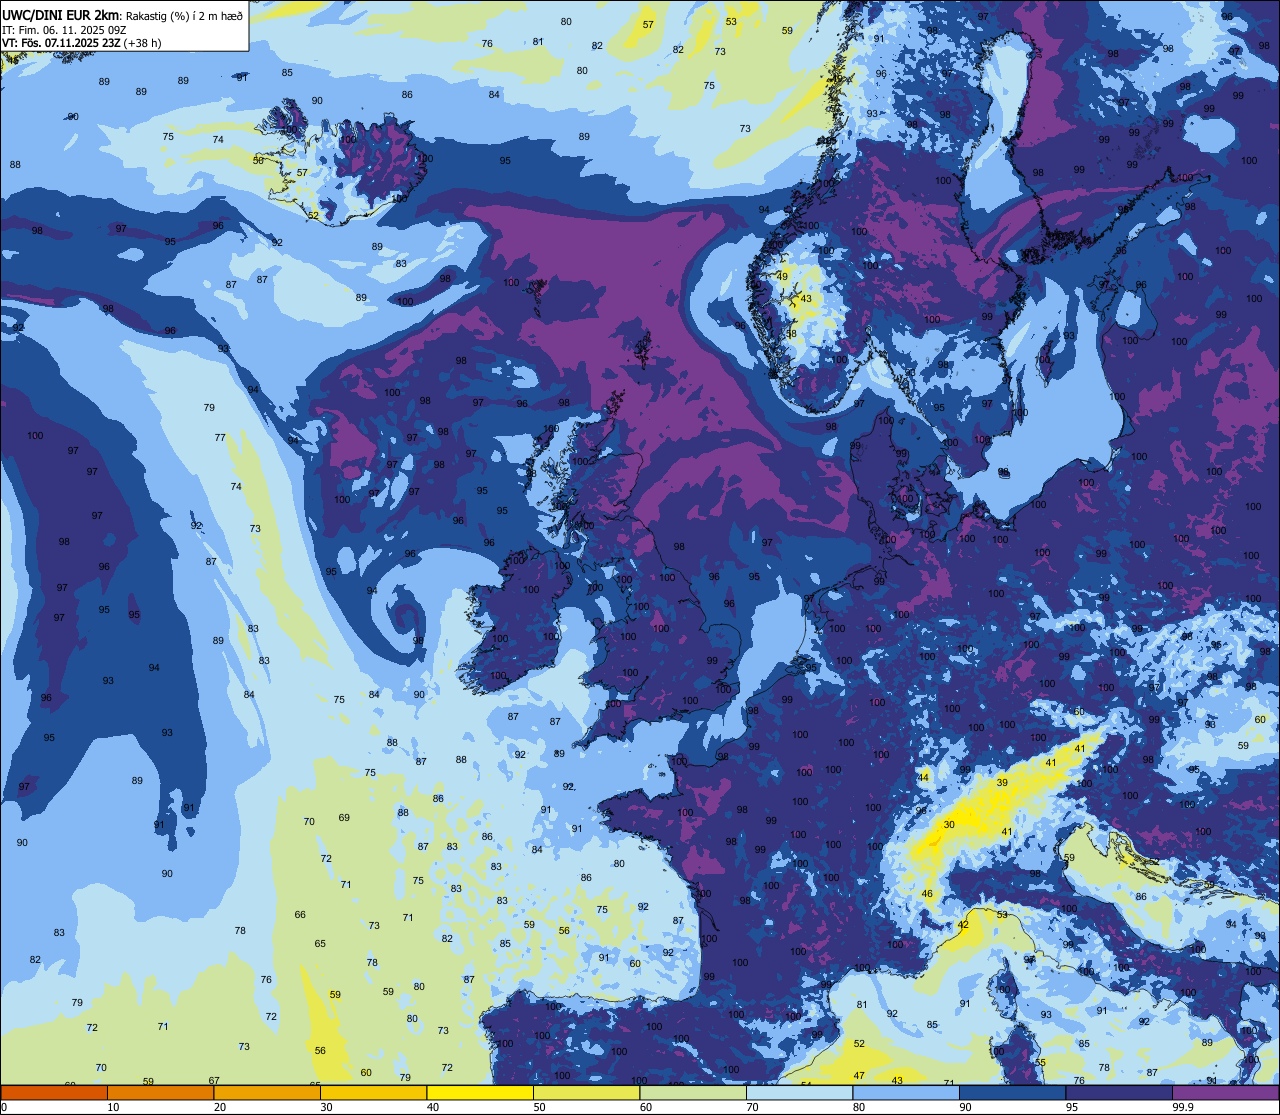
Task: Click the 20 label under the color scale
Action: tap(220, 1107)
